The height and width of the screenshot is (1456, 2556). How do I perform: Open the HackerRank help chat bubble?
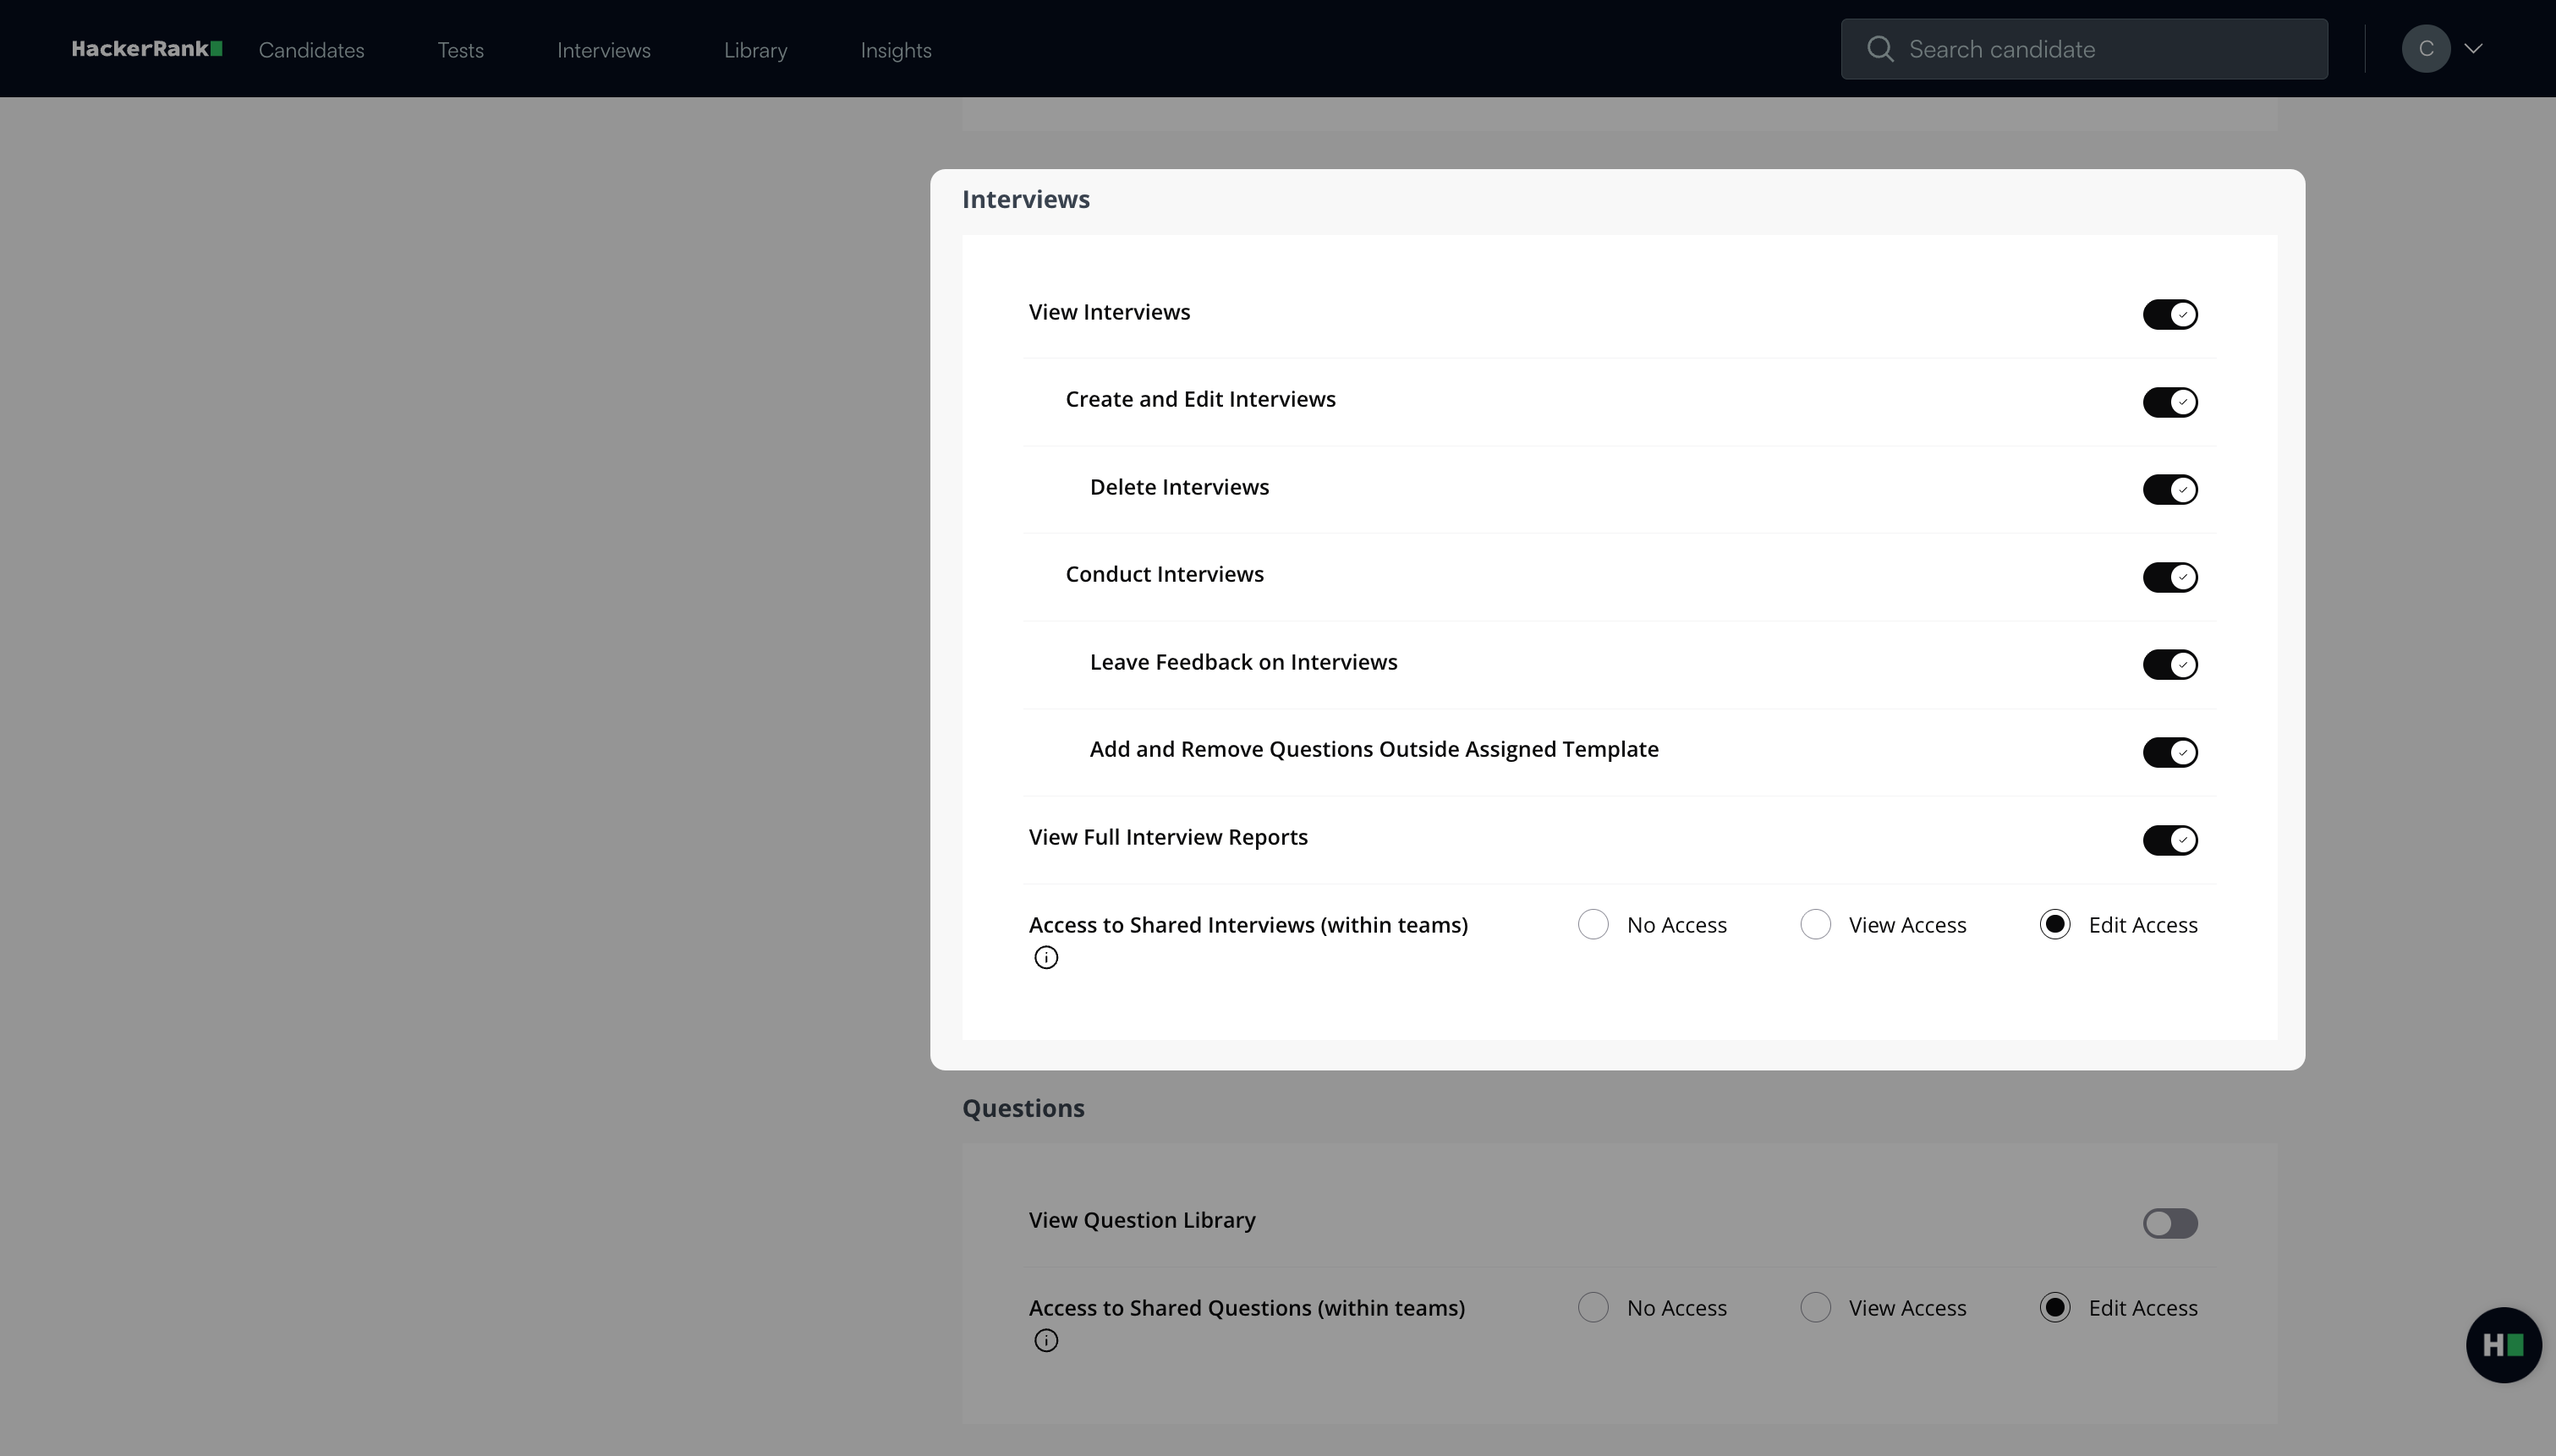(2503, 1345)
